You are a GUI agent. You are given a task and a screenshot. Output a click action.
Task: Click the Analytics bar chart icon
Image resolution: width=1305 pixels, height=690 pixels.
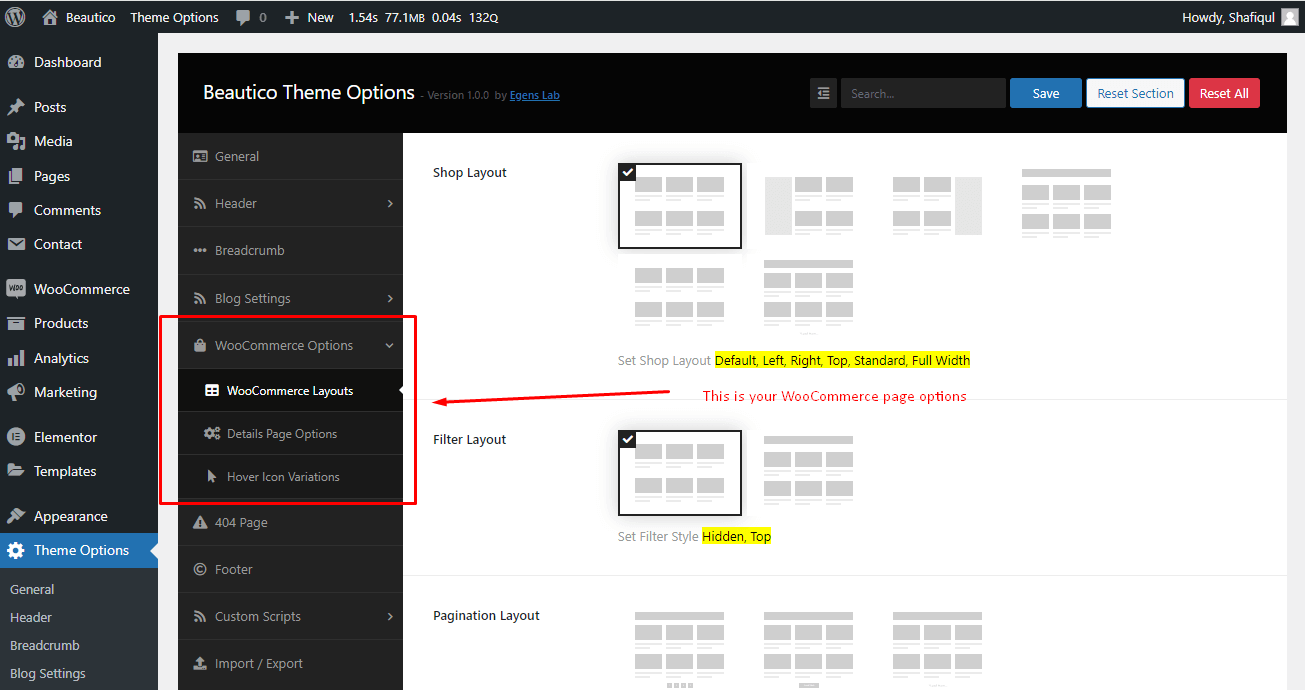pos(16,358)
